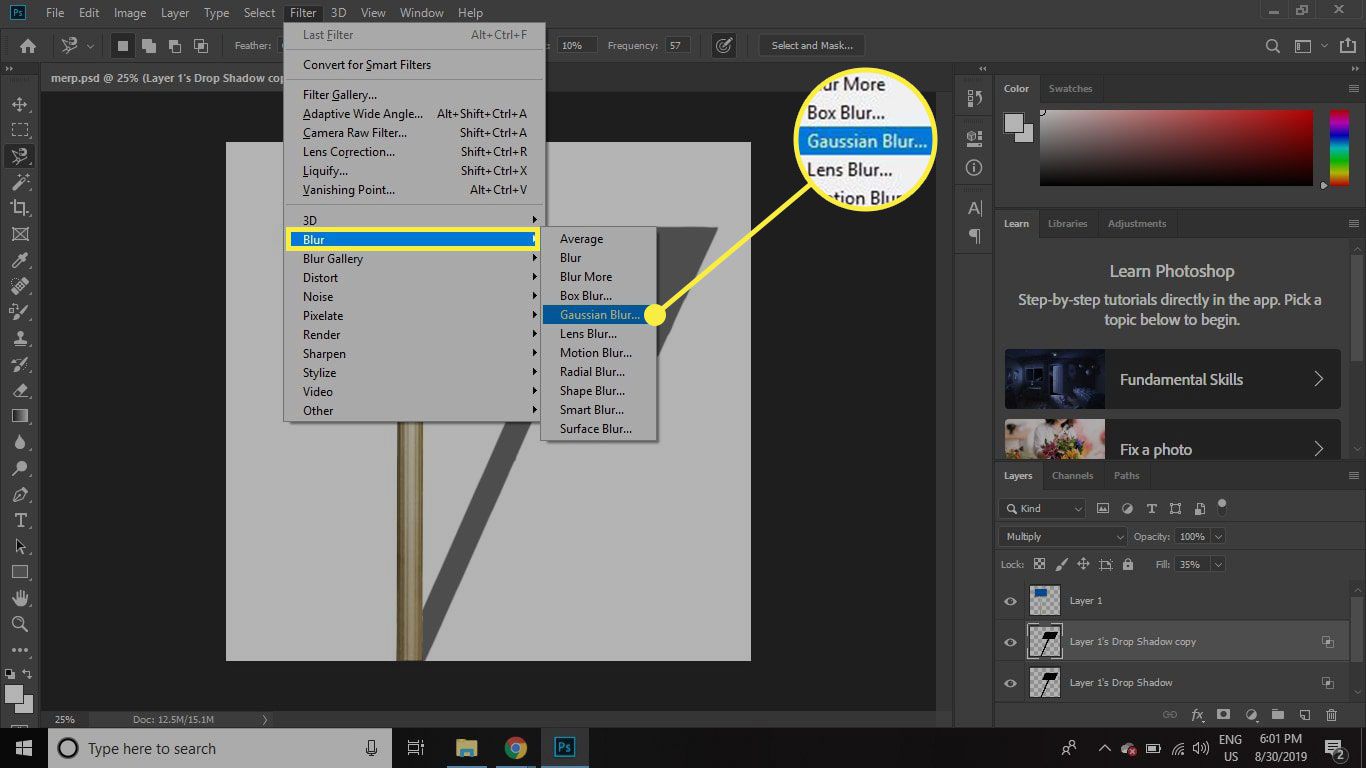The image size is (1366, 768).
Task: Create a new layer group folder icon
Action: 1278,715
